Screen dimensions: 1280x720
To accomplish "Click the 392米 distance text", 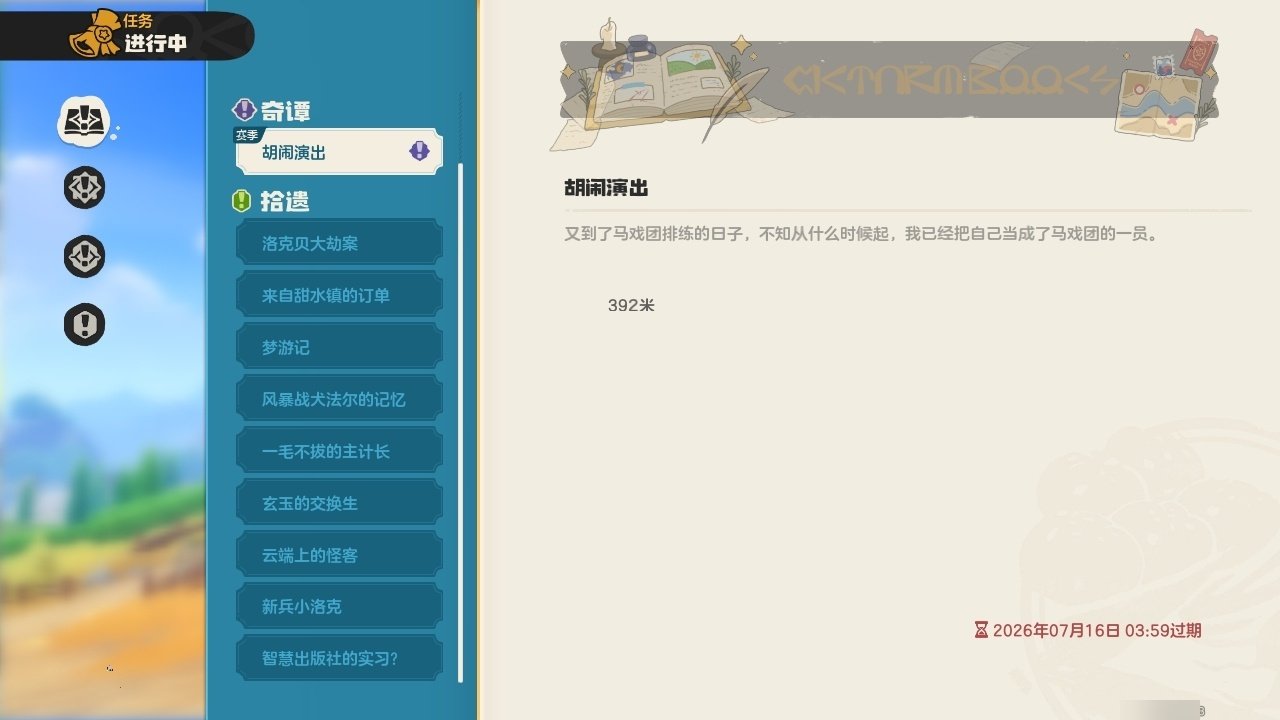I will [x=631, y=305].
